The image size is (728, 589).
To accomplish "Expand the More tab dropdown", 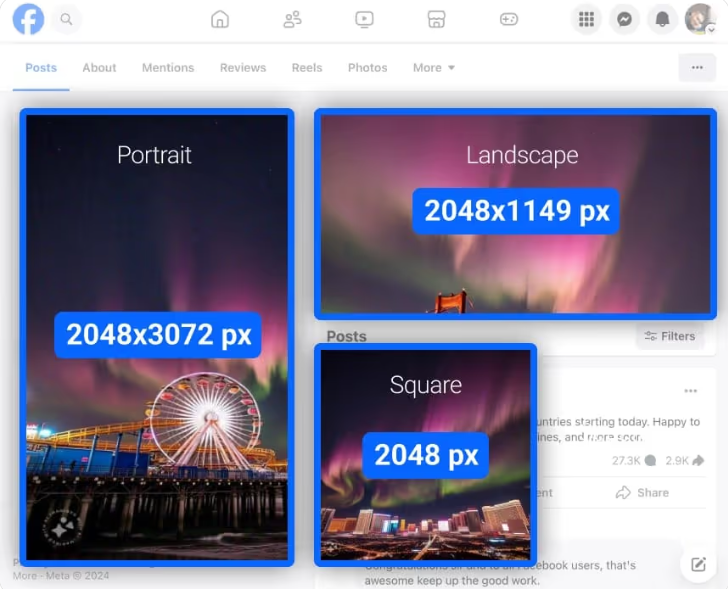I will [x=434, y=68].
